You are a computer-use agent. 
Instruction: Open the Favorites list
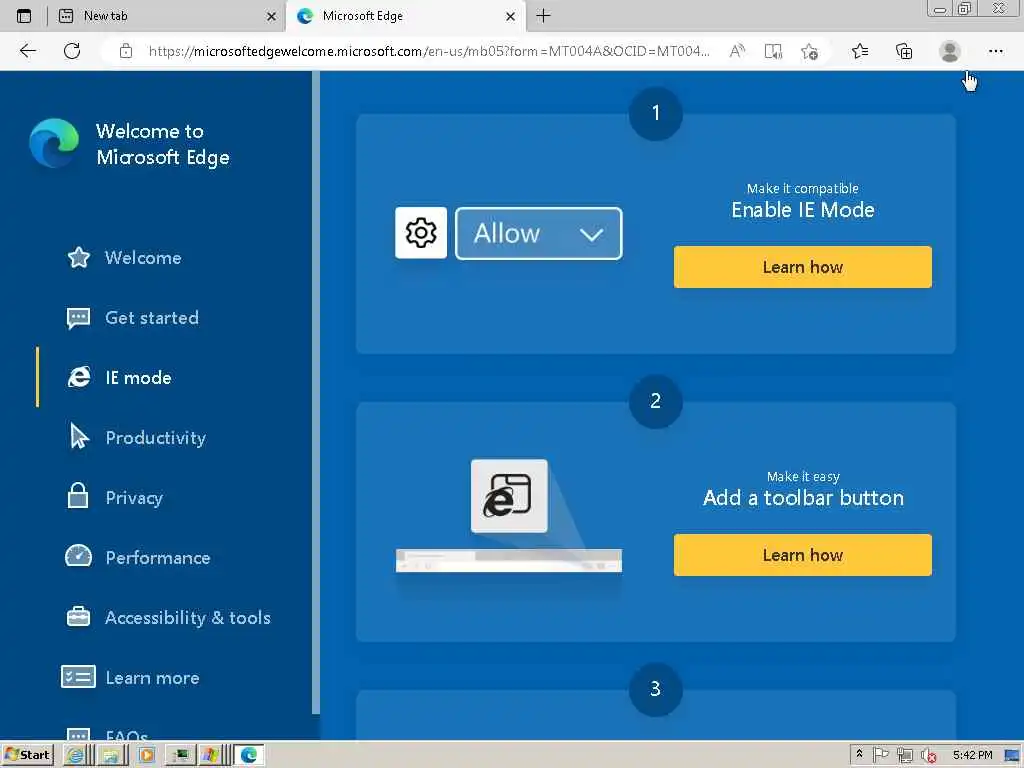coord(860,51)
